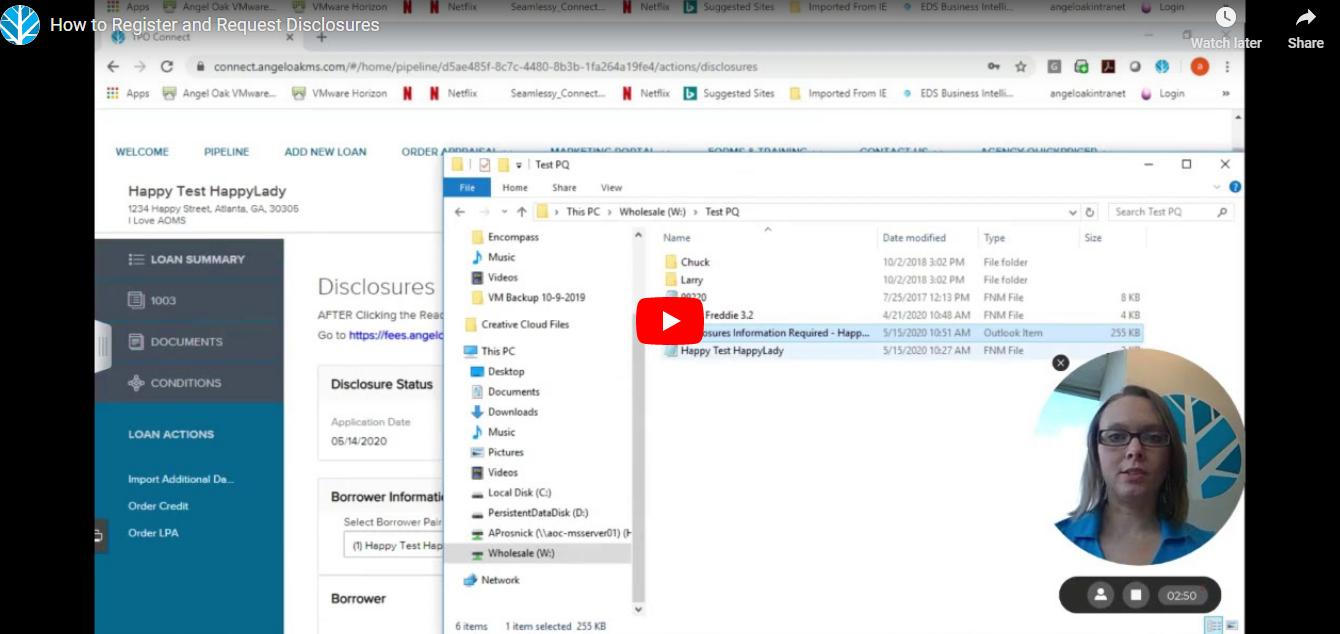1340x634 pixels.
Task: Open the Chrome three-dot menu
Action: pyautogui.click(x=1227, y=66)
